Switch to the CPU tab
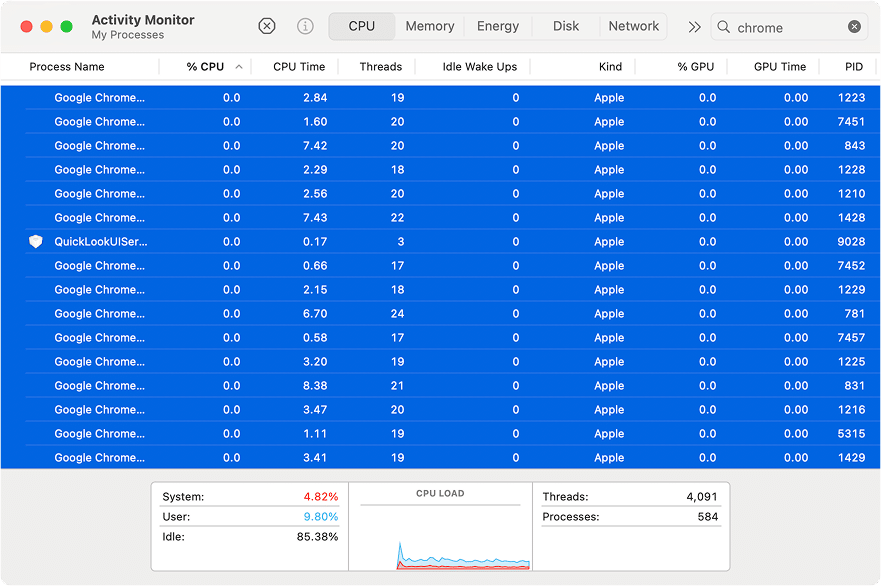 tap(361, 26)
